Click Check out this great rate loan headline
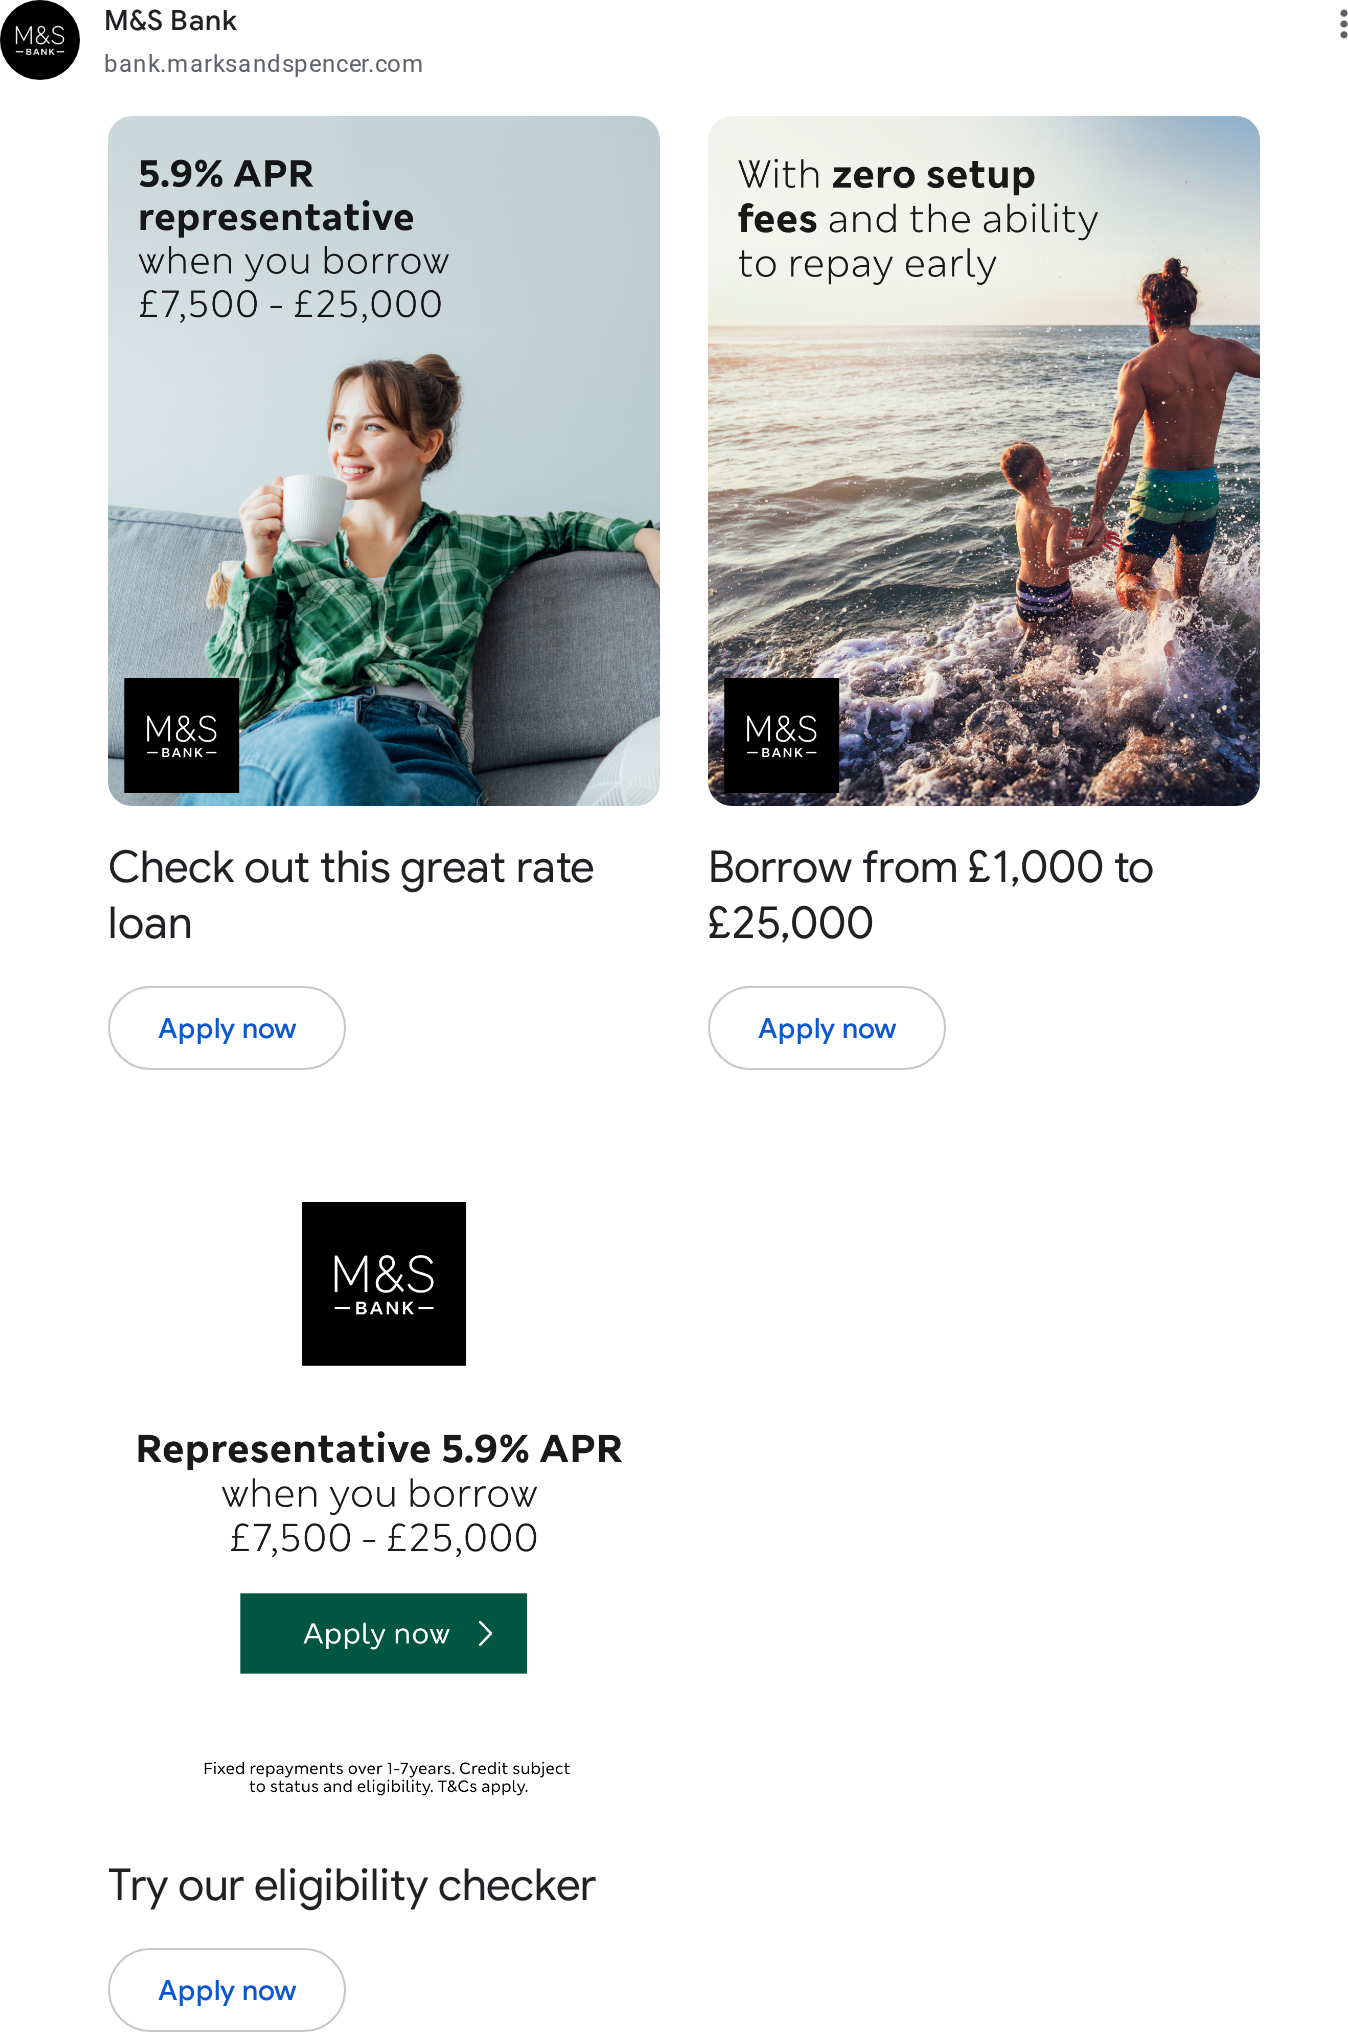This screenshot has width=1348, height=2032. [x=351, y=895]
